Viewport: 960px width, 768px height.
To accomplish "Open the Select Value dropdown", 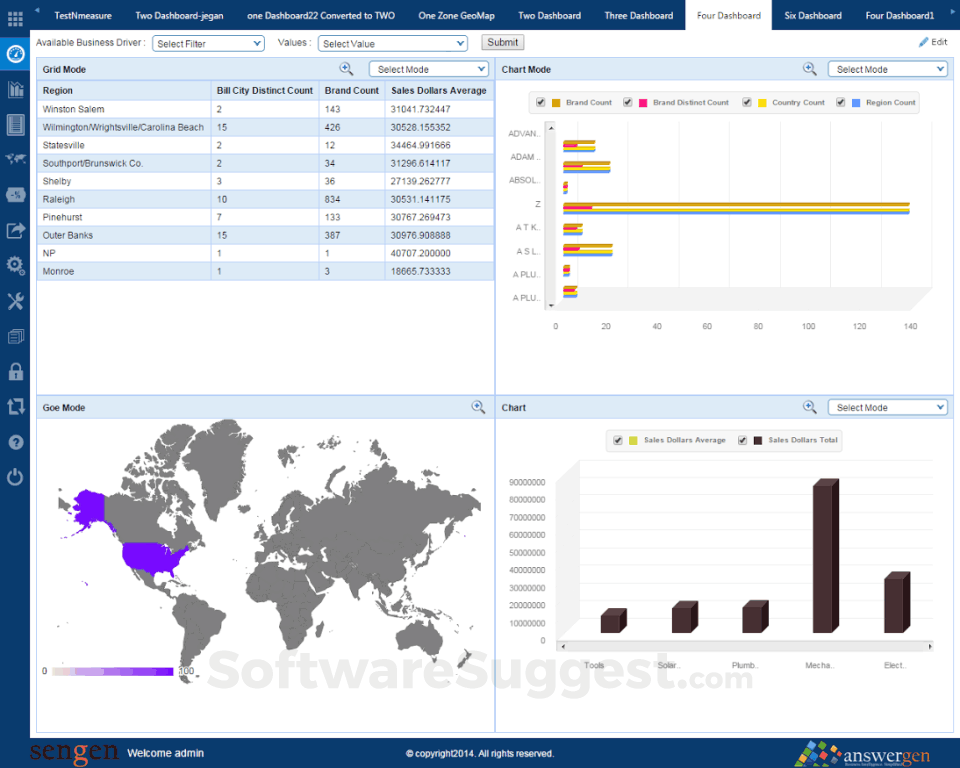I will coord(392,43).
